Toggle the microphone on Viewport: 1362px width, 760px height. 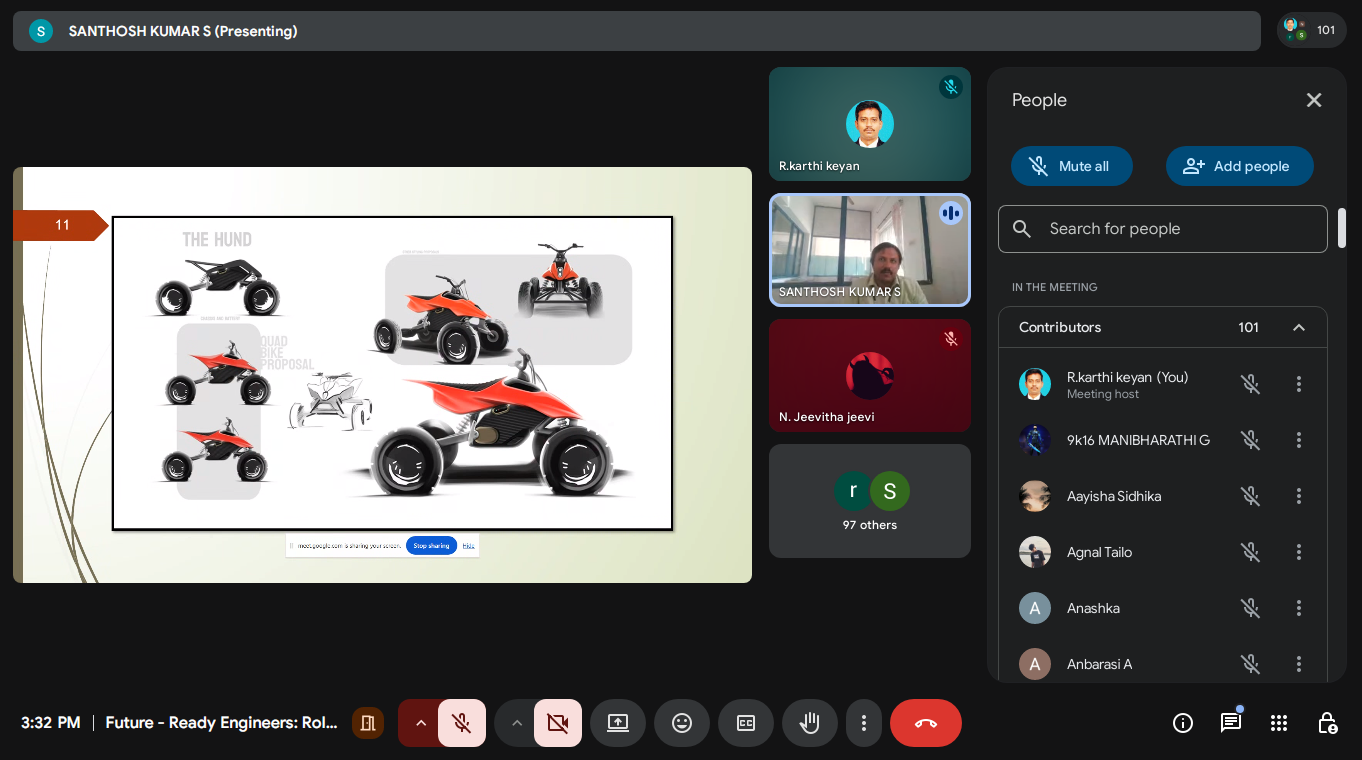tap(462, 723)
